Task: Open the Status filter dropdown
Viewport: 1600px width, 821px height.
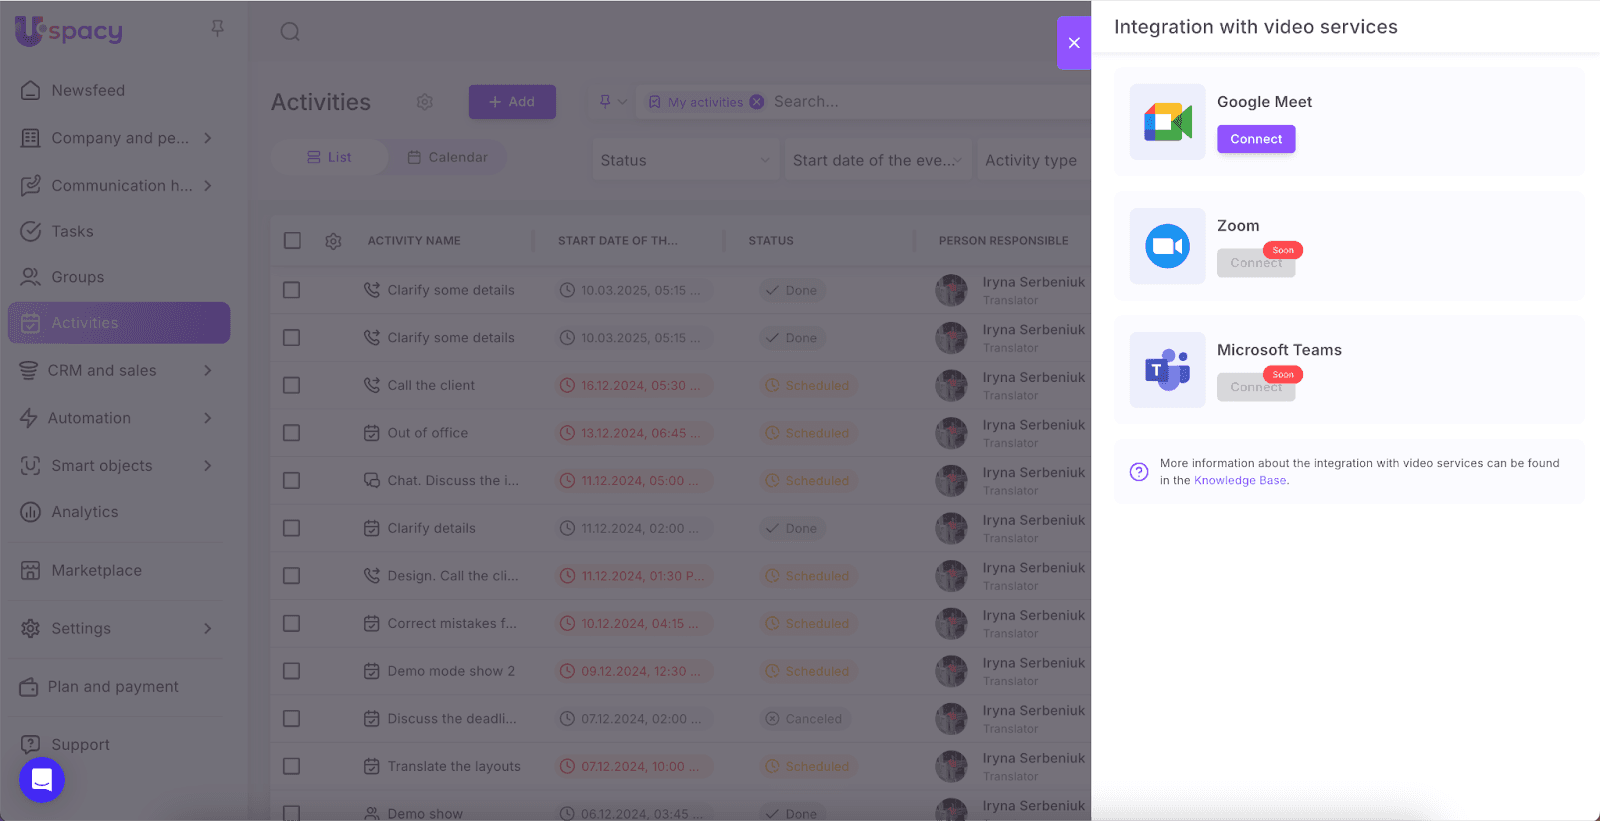Action: click(x=684, y=160)
